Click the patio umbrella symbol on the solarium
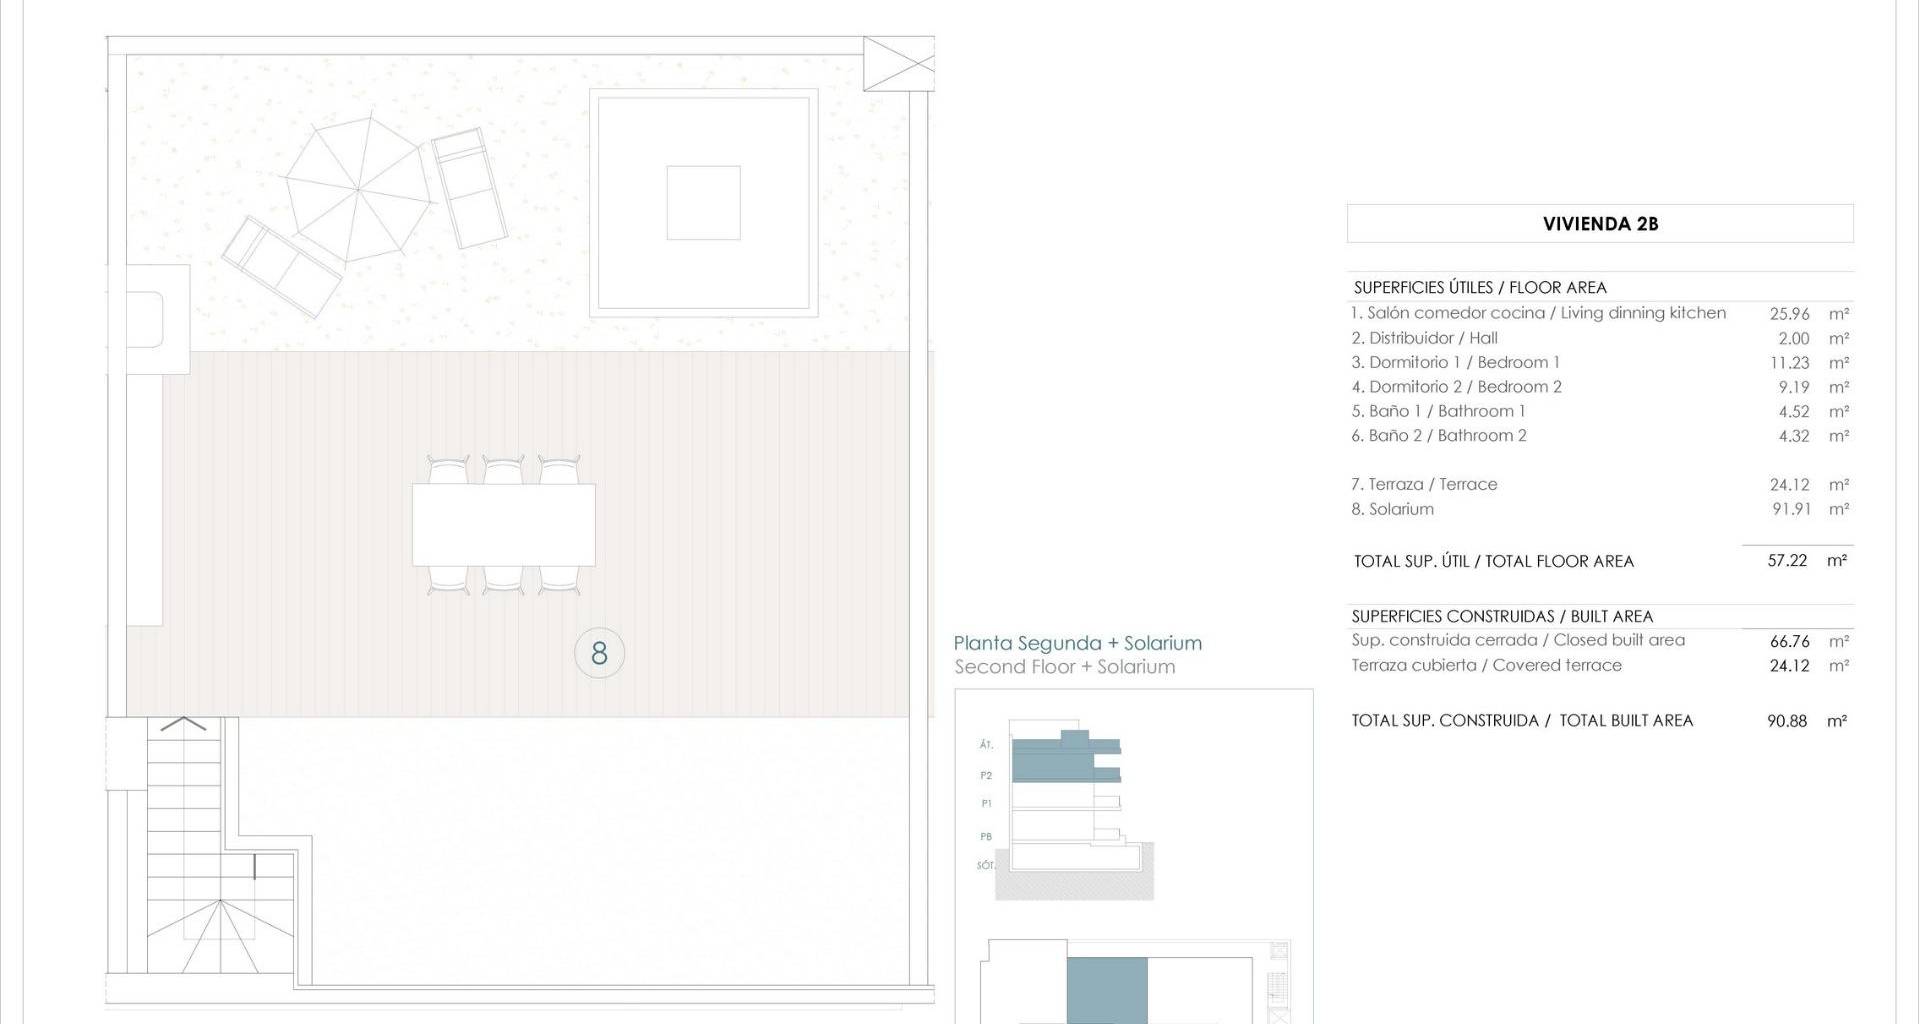The width and height of the screenshot is (1920, 1024). pyautogui.click(x=357, y=189)
